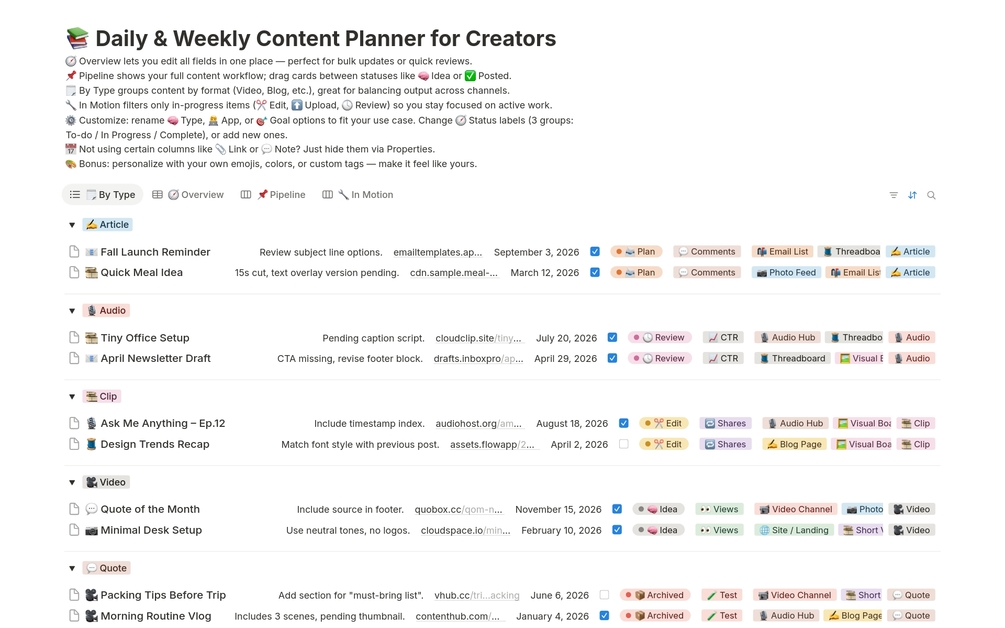Tick the Packing Tips Before Trip checkbox
This screenshot has width=1005, height=628.
click(x=604, y=595)
